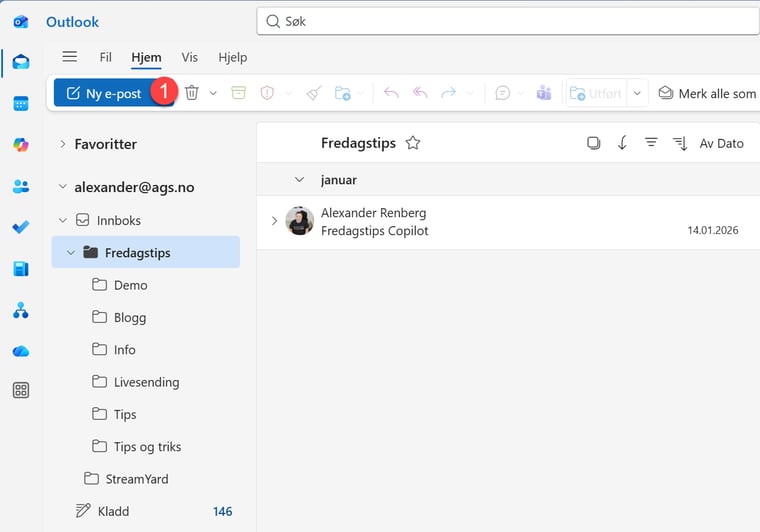
Task: Collapse the Fredagstips folder chevron
Action: pos(71,252)
